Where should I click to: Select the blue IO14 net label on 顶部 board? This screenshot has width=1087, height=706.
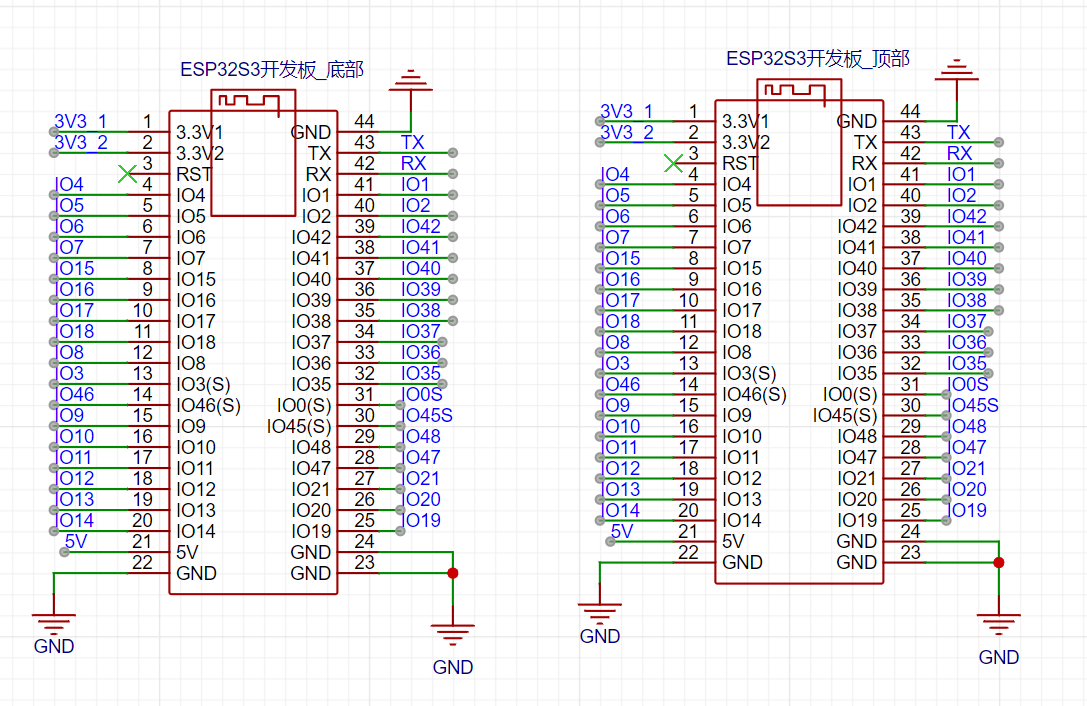tap(620, 510)
